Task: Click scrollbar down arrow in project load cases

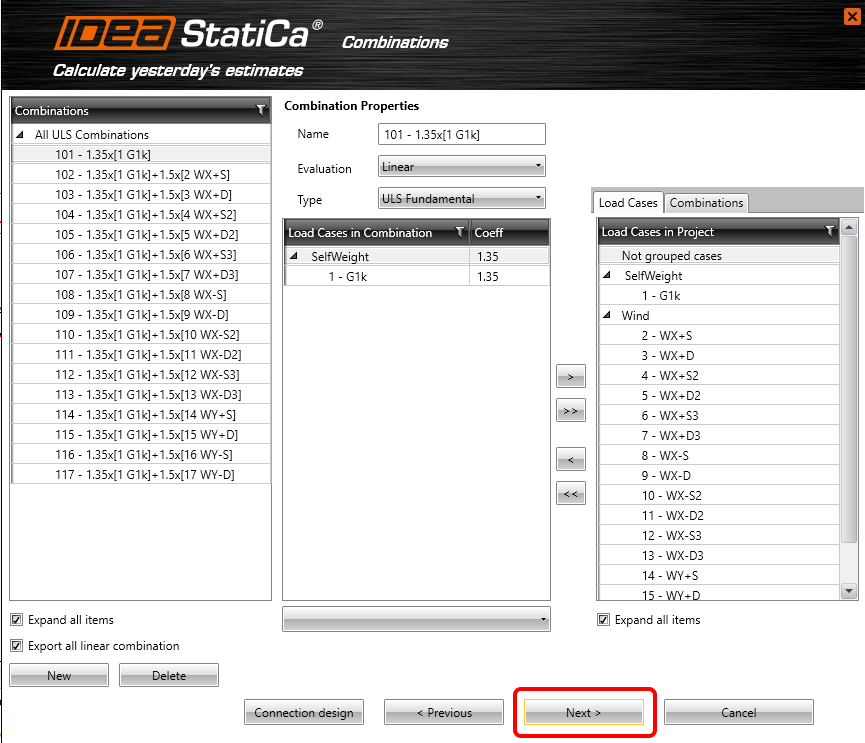Action: [x=849, y=591]
